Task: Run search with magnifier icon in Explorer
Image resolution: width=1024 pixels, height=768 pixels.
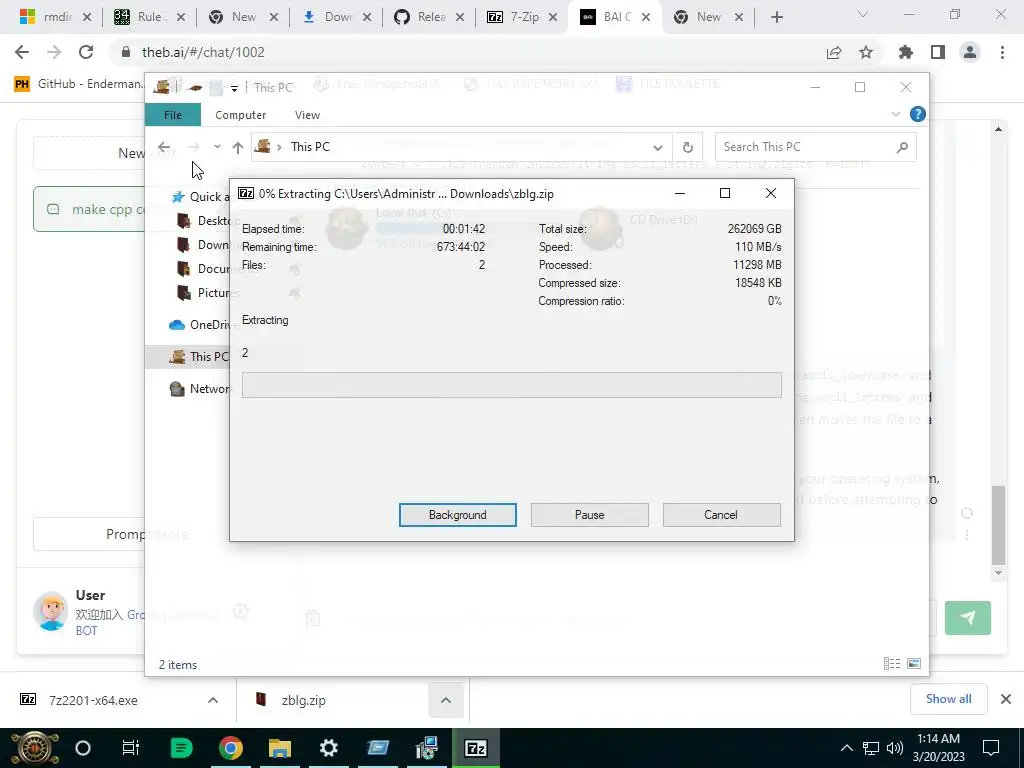Action: (902, 147)
